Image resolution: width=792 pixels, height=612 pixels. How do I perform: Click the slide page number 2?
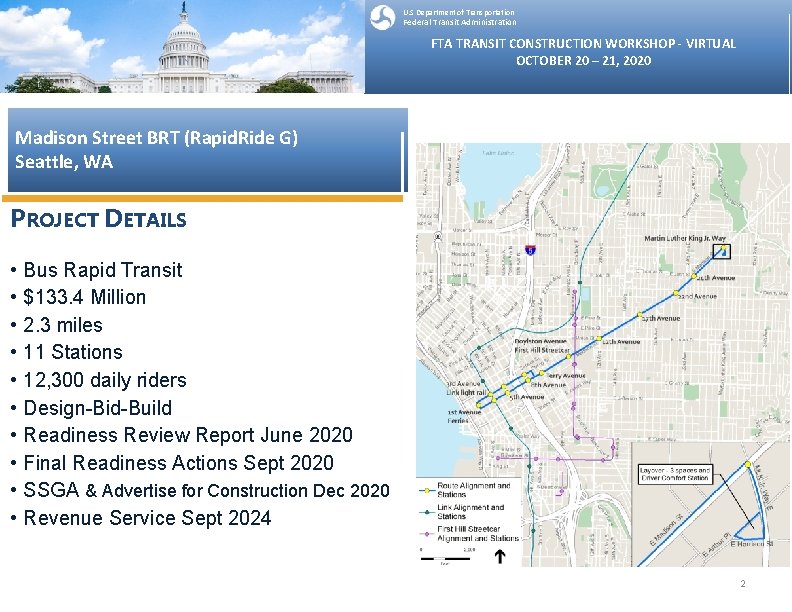[742, 584]
